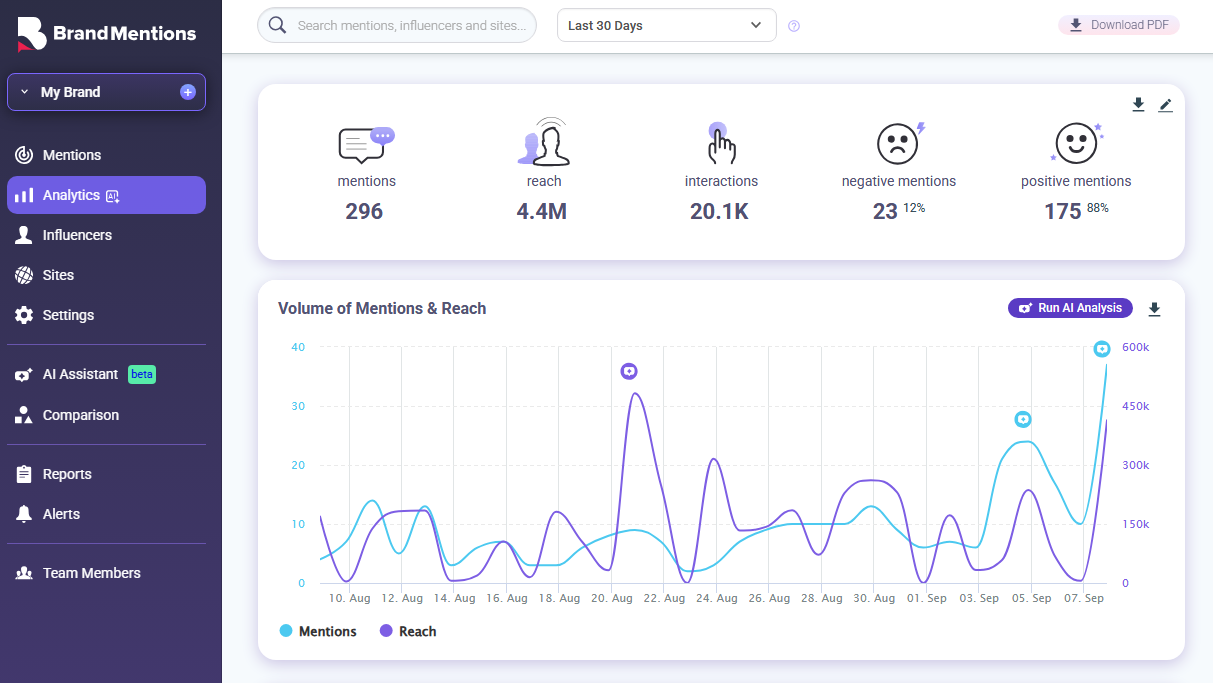
Task: Click the search magnifier icon
Action: pyautogui.click(x=277, y=25)
